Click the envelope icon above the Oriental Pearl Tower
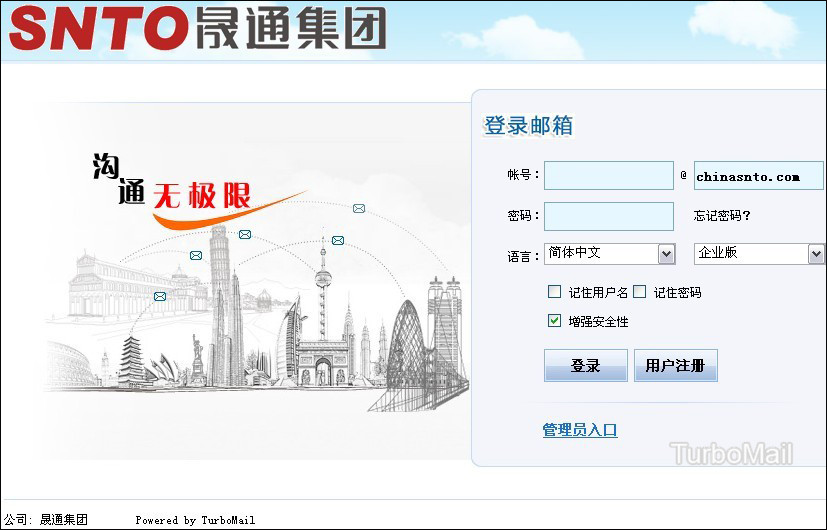 [x=338, y=240]
